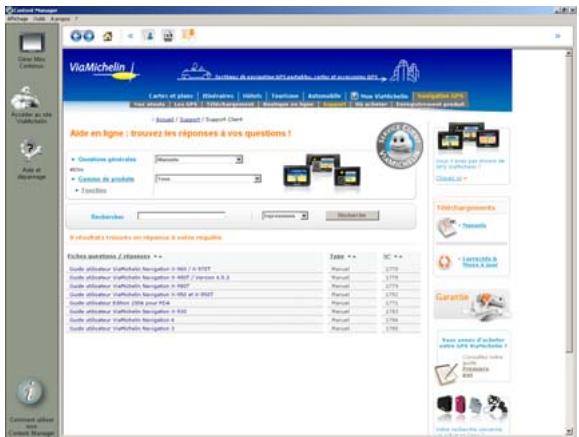Click the printer toolbar icon
Screen dimensions: 579x437
pyautogui.click(x=168, y=36)
